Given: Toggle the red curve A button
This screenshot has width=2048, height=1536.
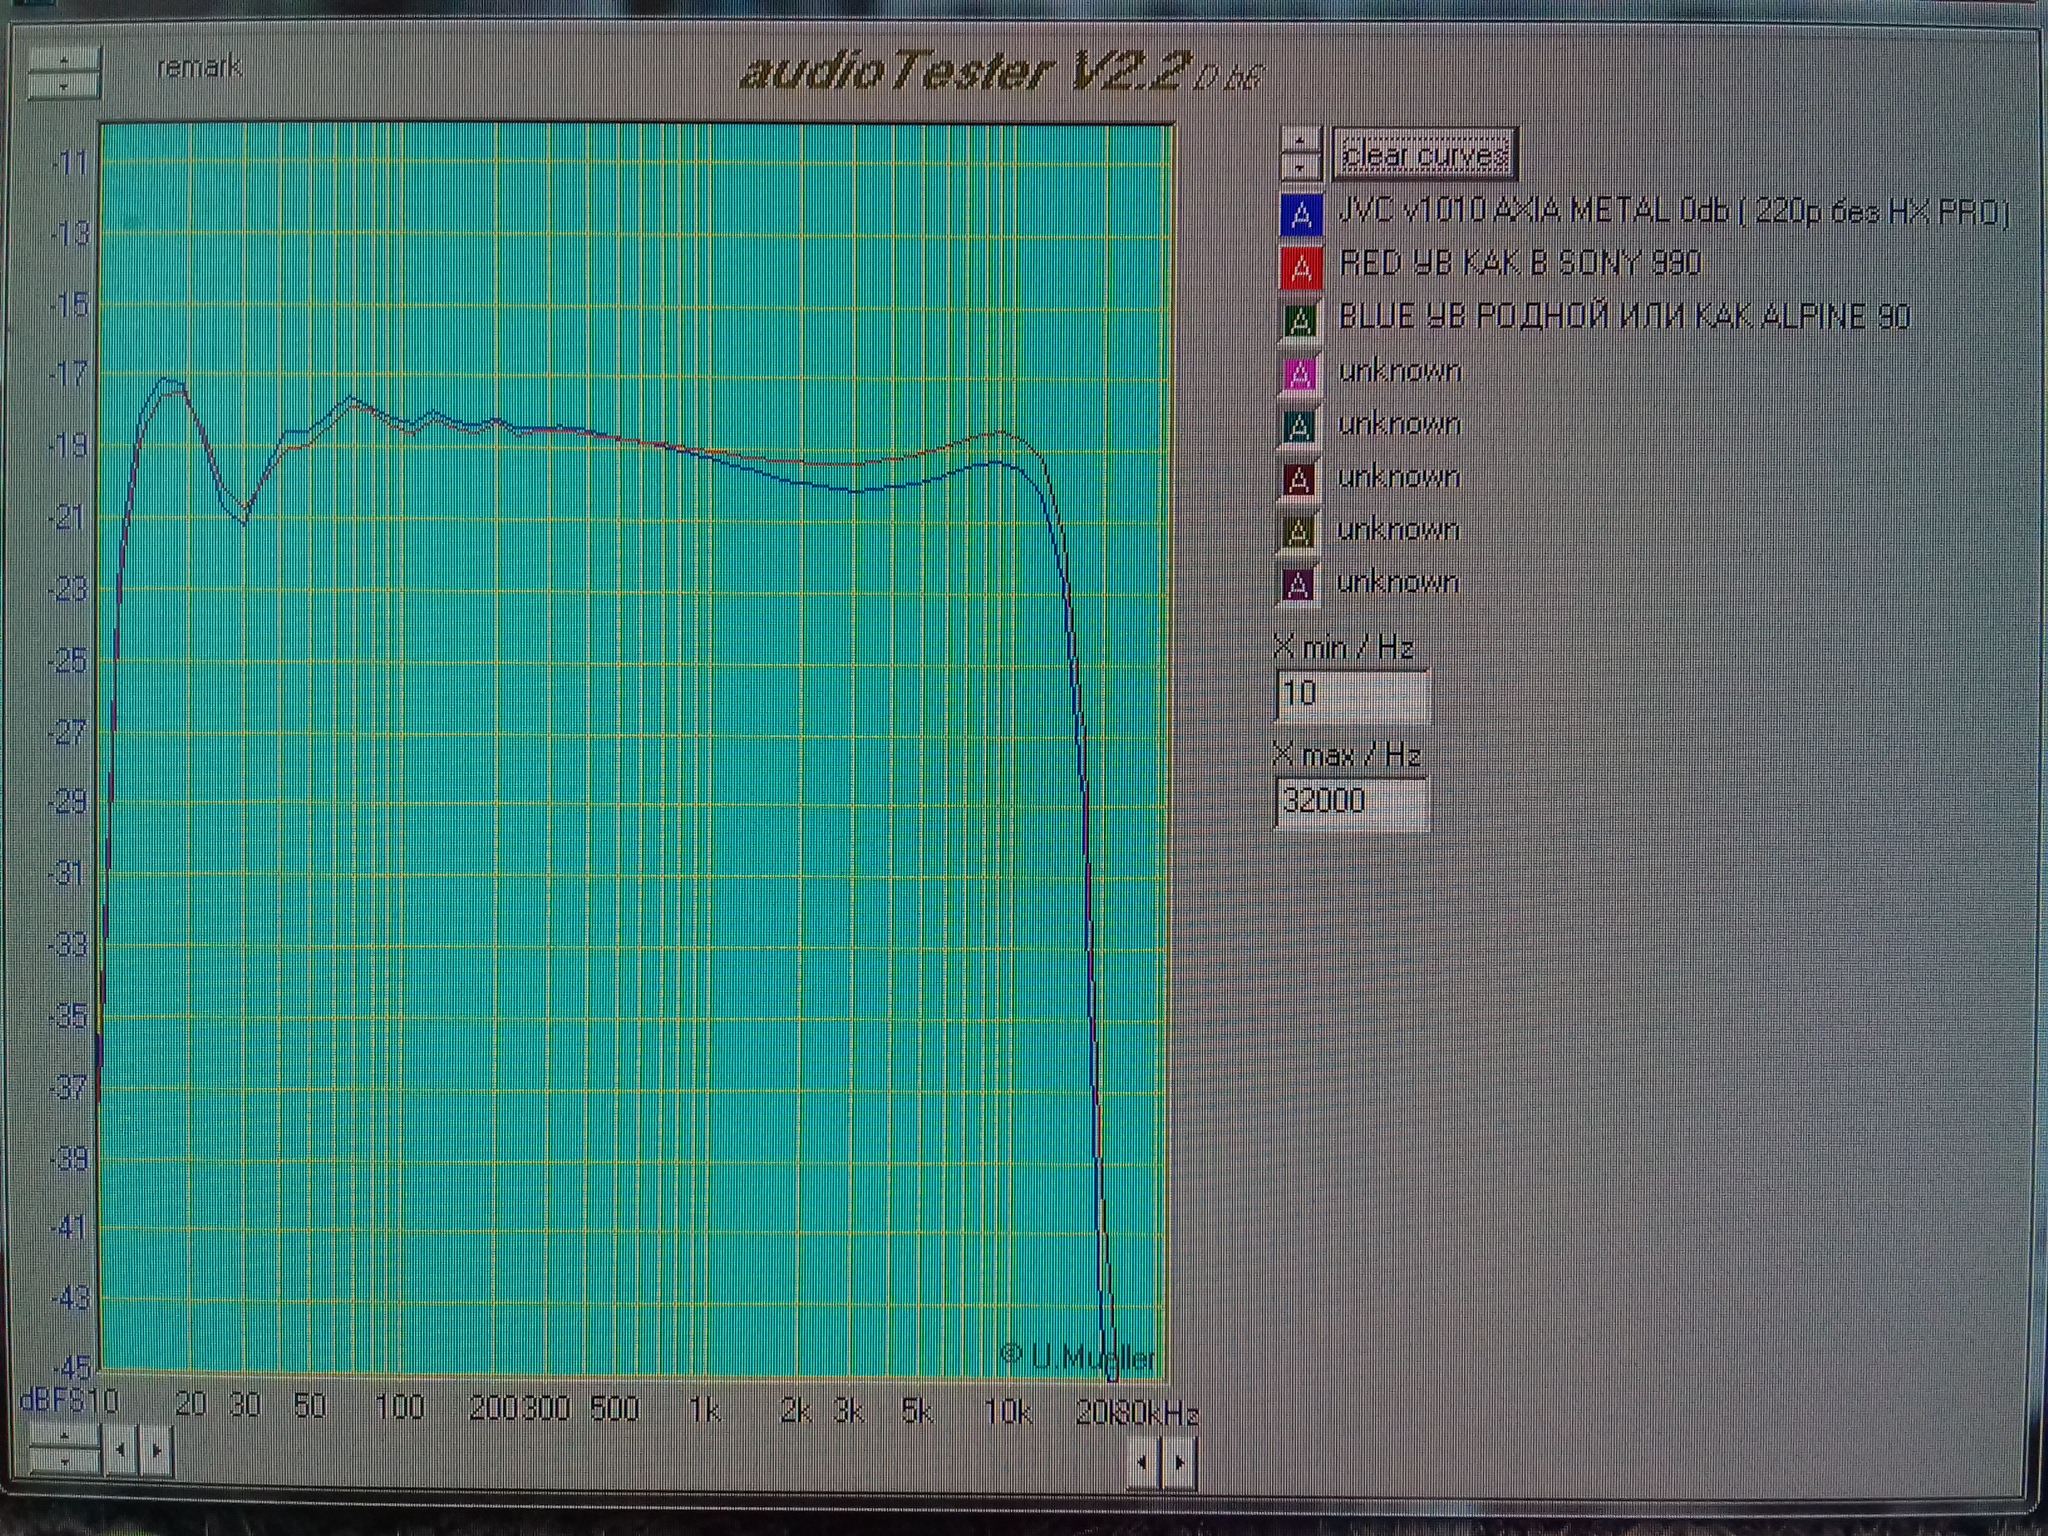Looking at the screenshot, I should coord(1301,267).
